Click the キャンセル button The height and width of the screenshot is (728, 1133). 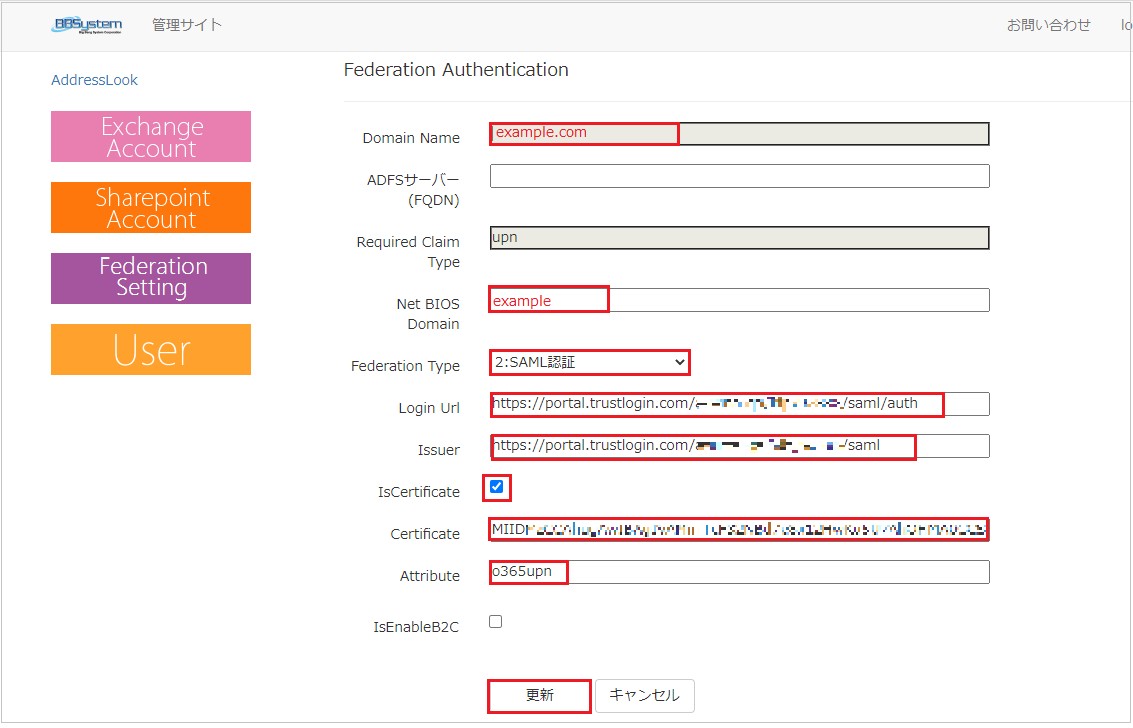tap(645, 696)
